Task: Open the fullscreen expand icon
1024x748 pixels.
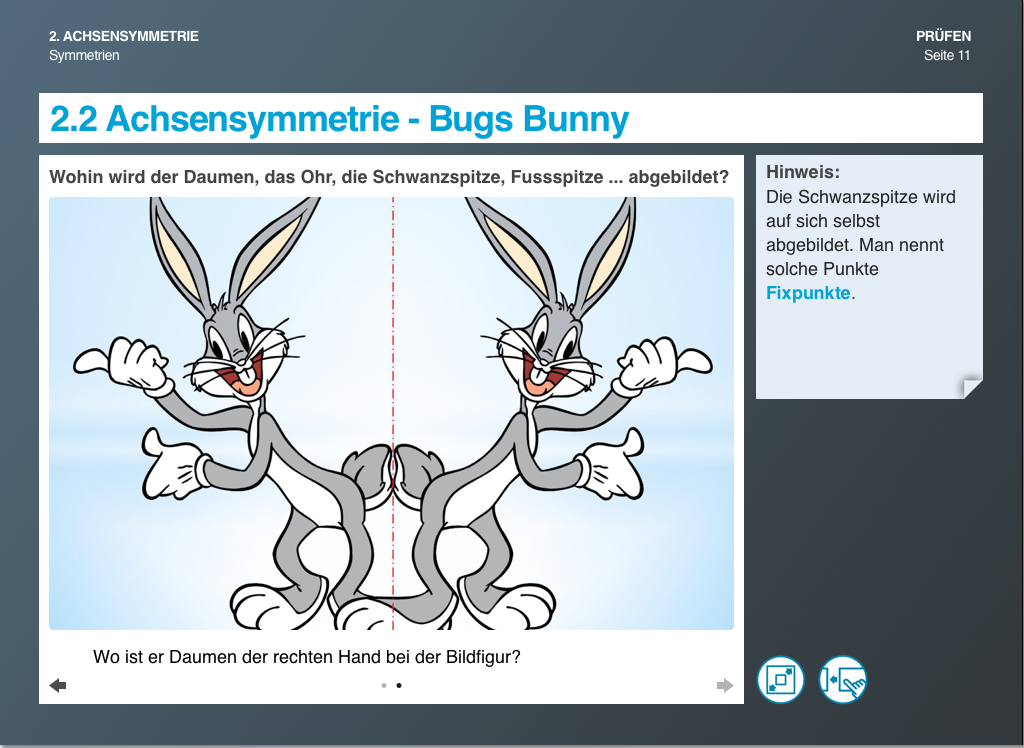Action: [x=780, y=680]
